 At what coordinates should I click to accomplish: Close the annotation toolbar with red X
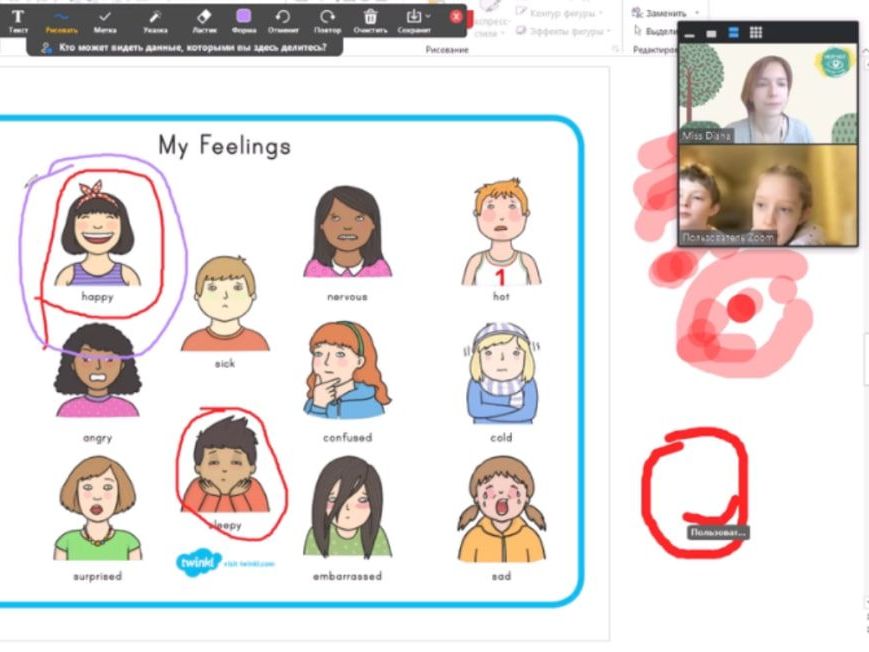456,17
